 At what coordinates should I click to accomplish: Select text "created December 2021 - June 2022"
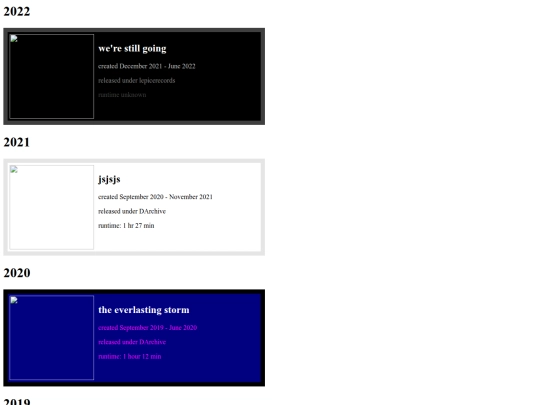click(x=147, y=66)
